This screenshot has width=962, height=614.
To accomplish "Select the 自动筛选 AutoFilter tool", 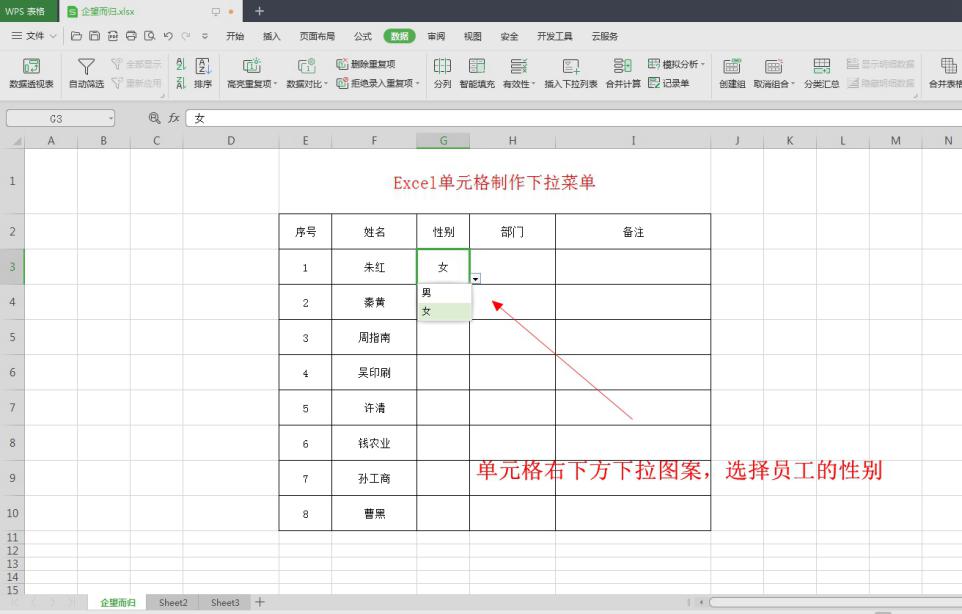I will [85, 71].
